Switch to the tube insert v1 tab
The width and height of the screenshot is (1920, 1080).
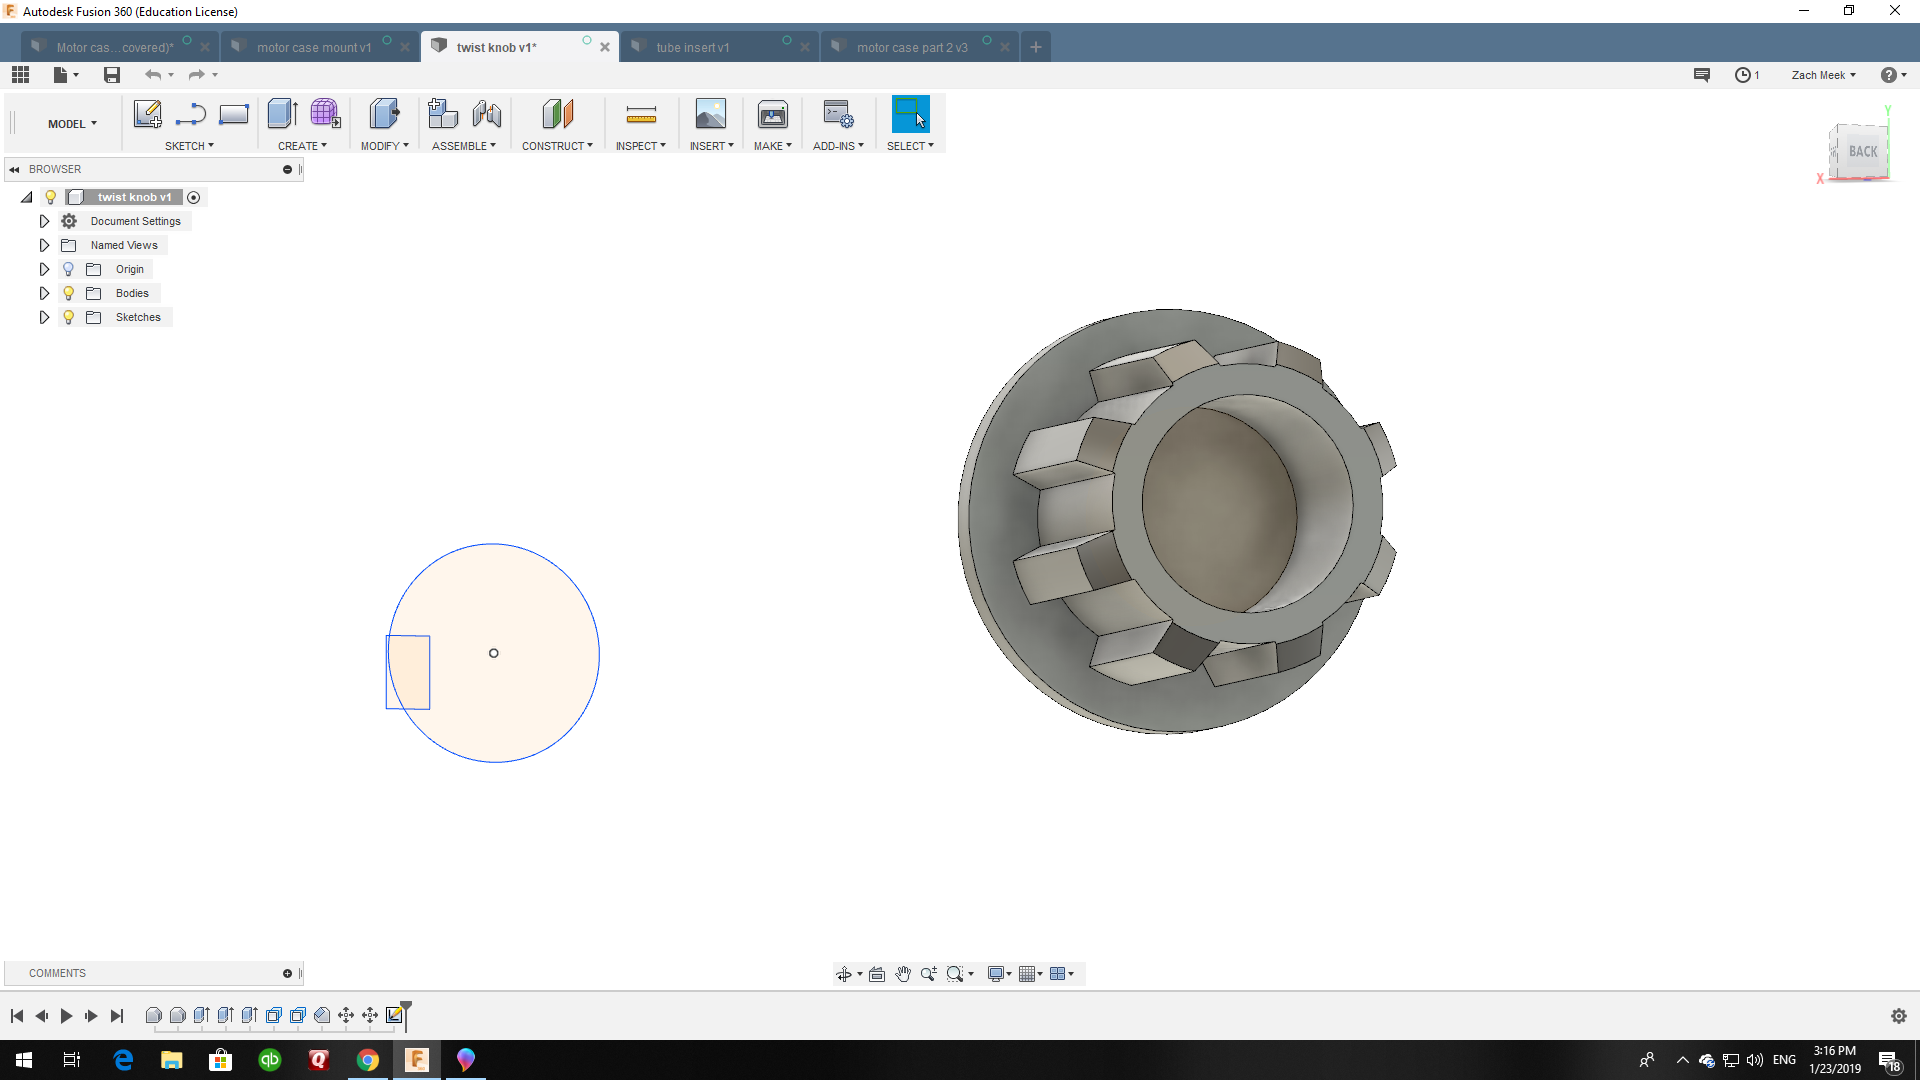[692, 47]
